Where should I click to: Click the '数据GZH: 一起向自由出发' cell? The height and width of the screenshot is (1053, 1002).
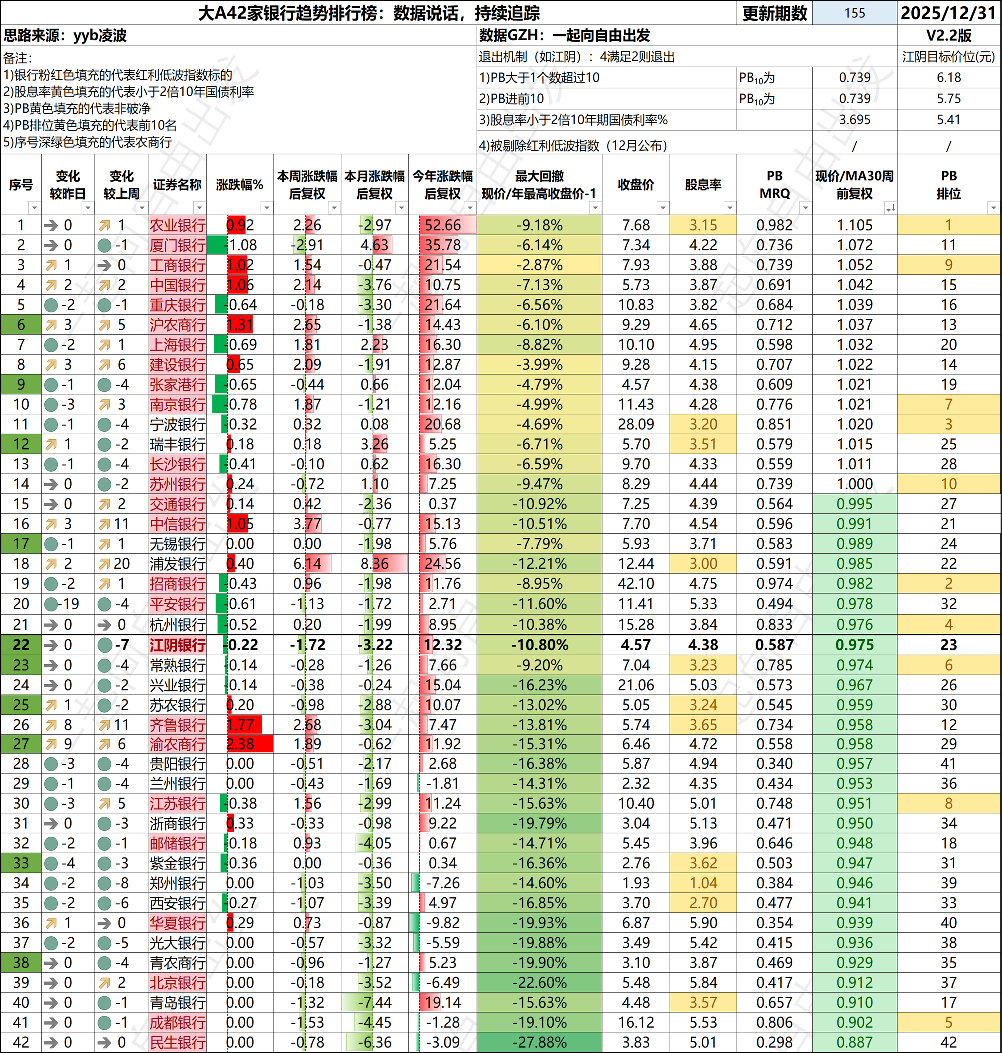click(687, 36)
